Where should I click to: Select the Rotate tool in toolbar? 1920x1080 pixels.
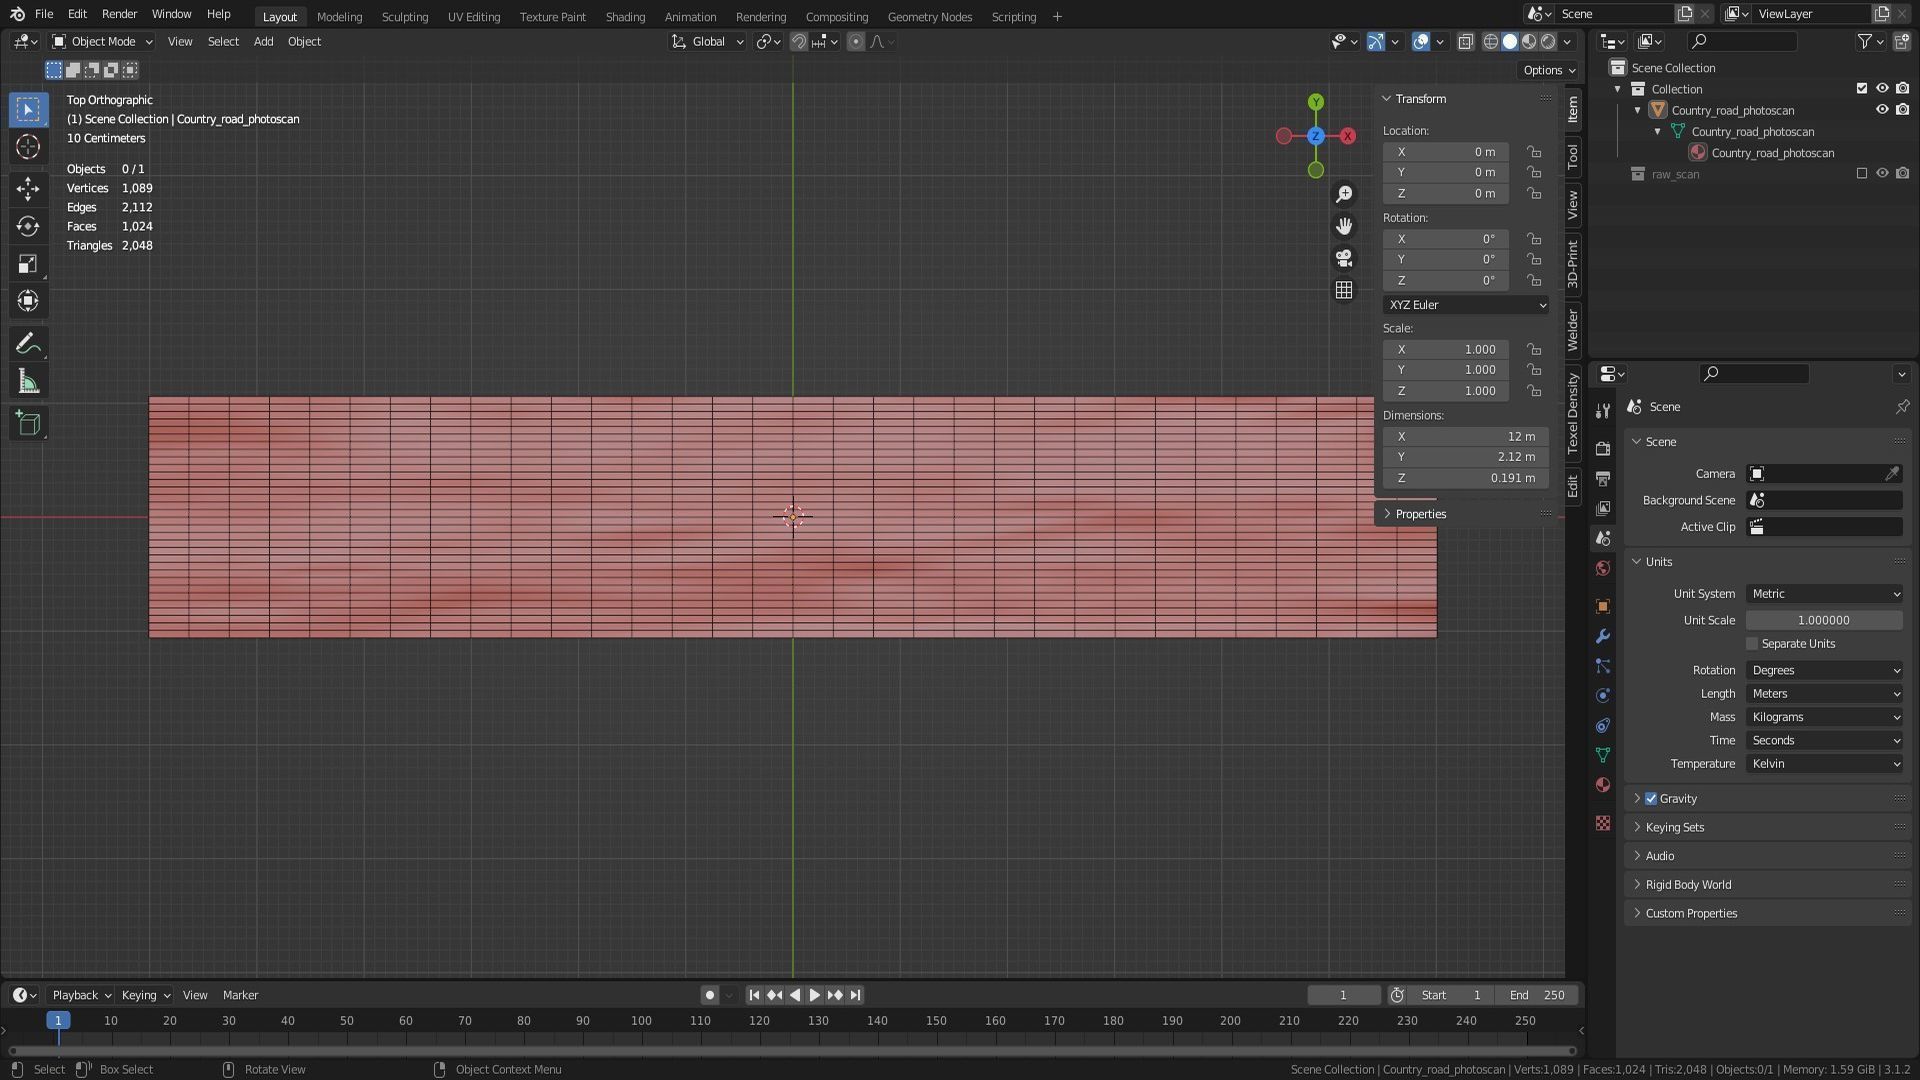28,226
